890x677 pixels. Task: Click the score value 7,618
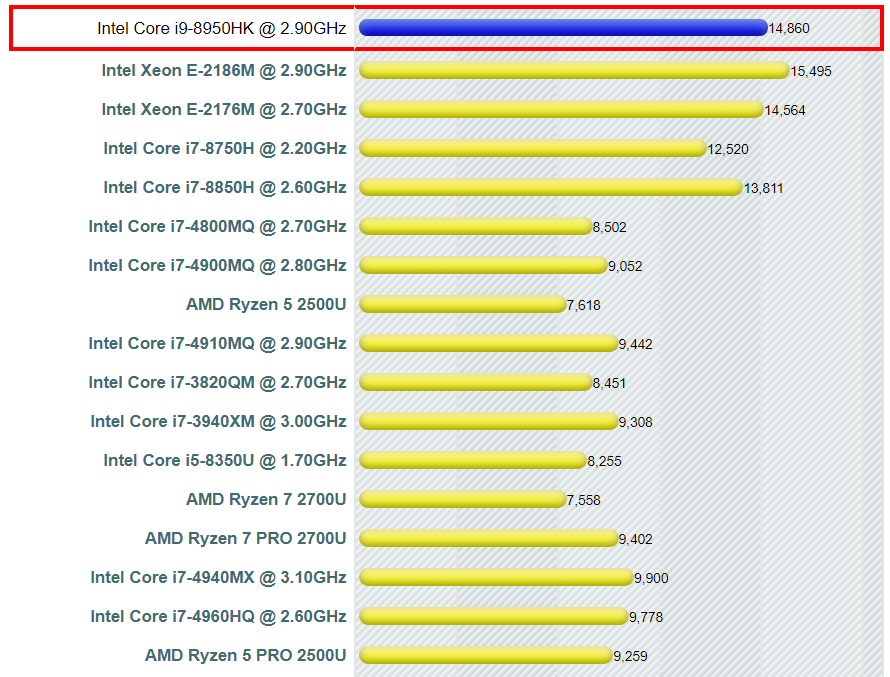click(x=583, y=306)
